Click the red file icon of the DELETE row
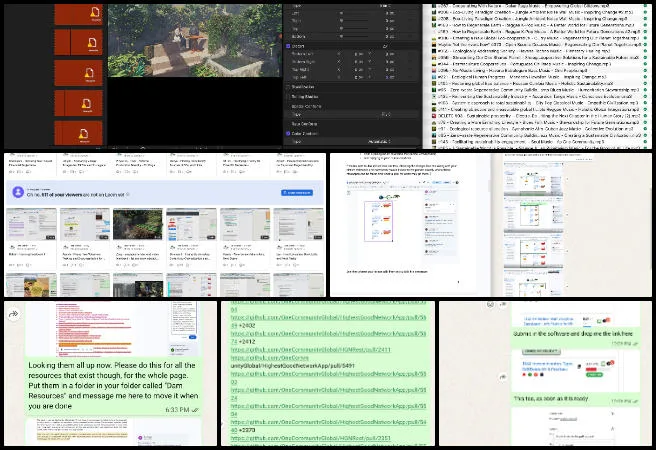Viewport: 656px width, 450px height. pos(435,116)
